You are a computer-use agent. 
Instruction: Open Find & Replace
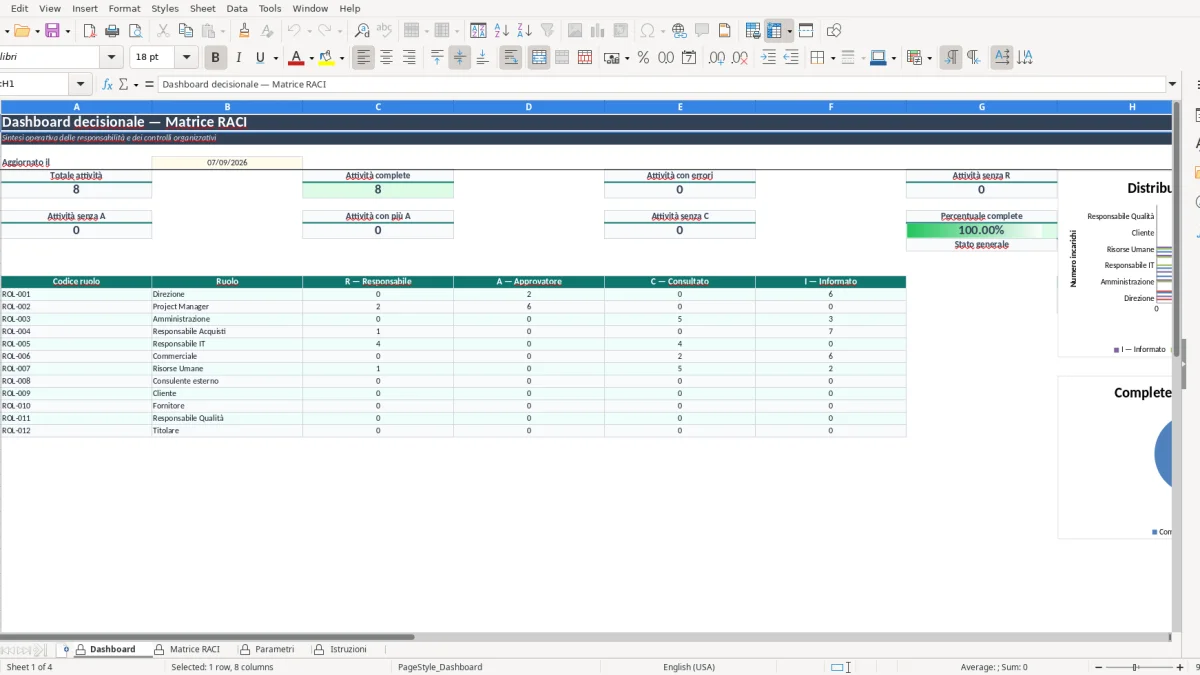point(362,31)
